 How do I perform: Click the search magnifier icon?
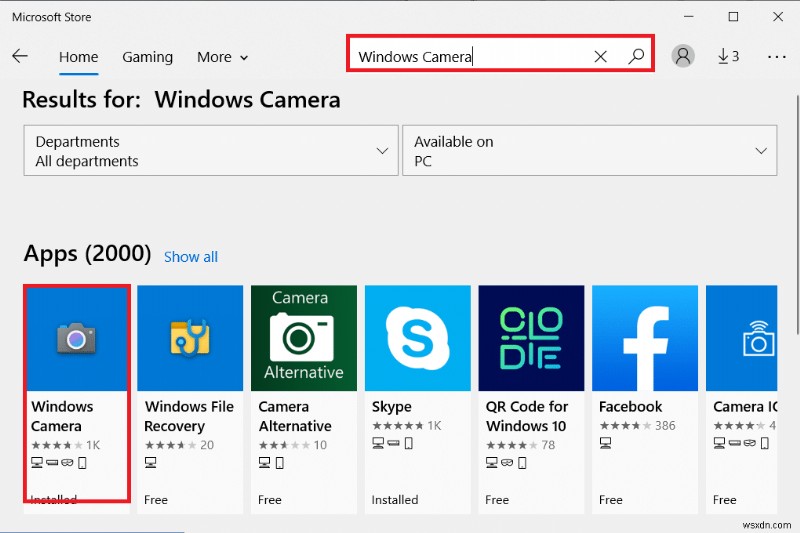point(636,57)
